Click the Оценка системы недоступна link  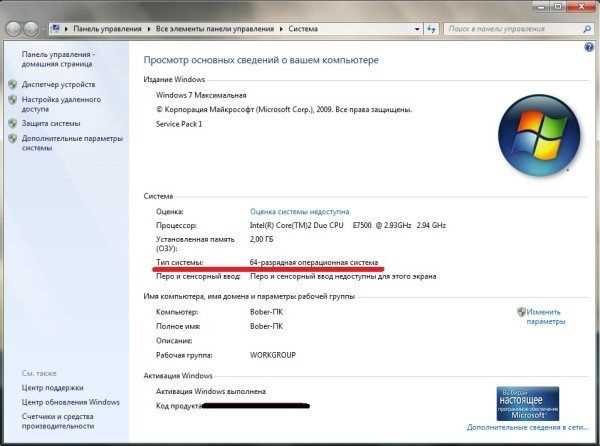[x=300, y=212]
